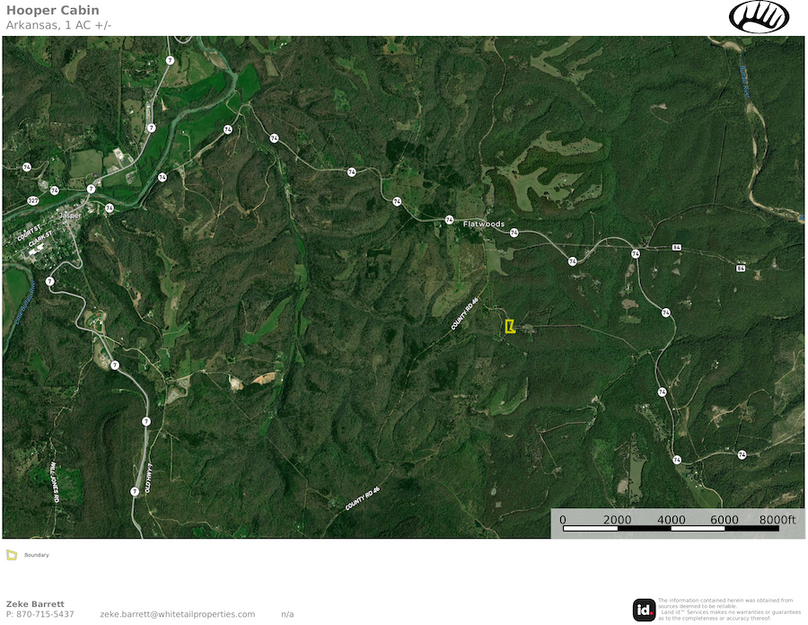Viewport: 808px width, 625px height.
Task: Click the route 327 marker near Jasper
Action: 33,201
